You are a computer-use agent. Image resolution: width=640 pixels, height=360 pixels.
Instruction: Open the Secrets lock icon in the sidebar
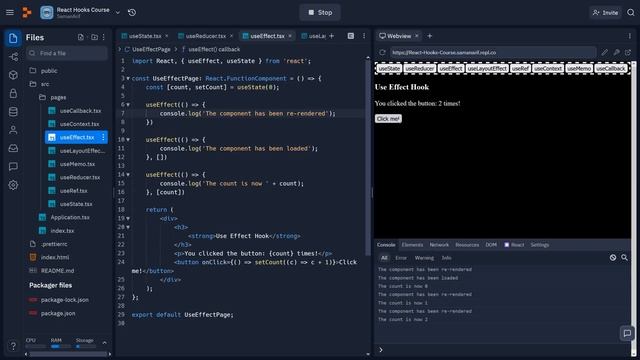13,93
